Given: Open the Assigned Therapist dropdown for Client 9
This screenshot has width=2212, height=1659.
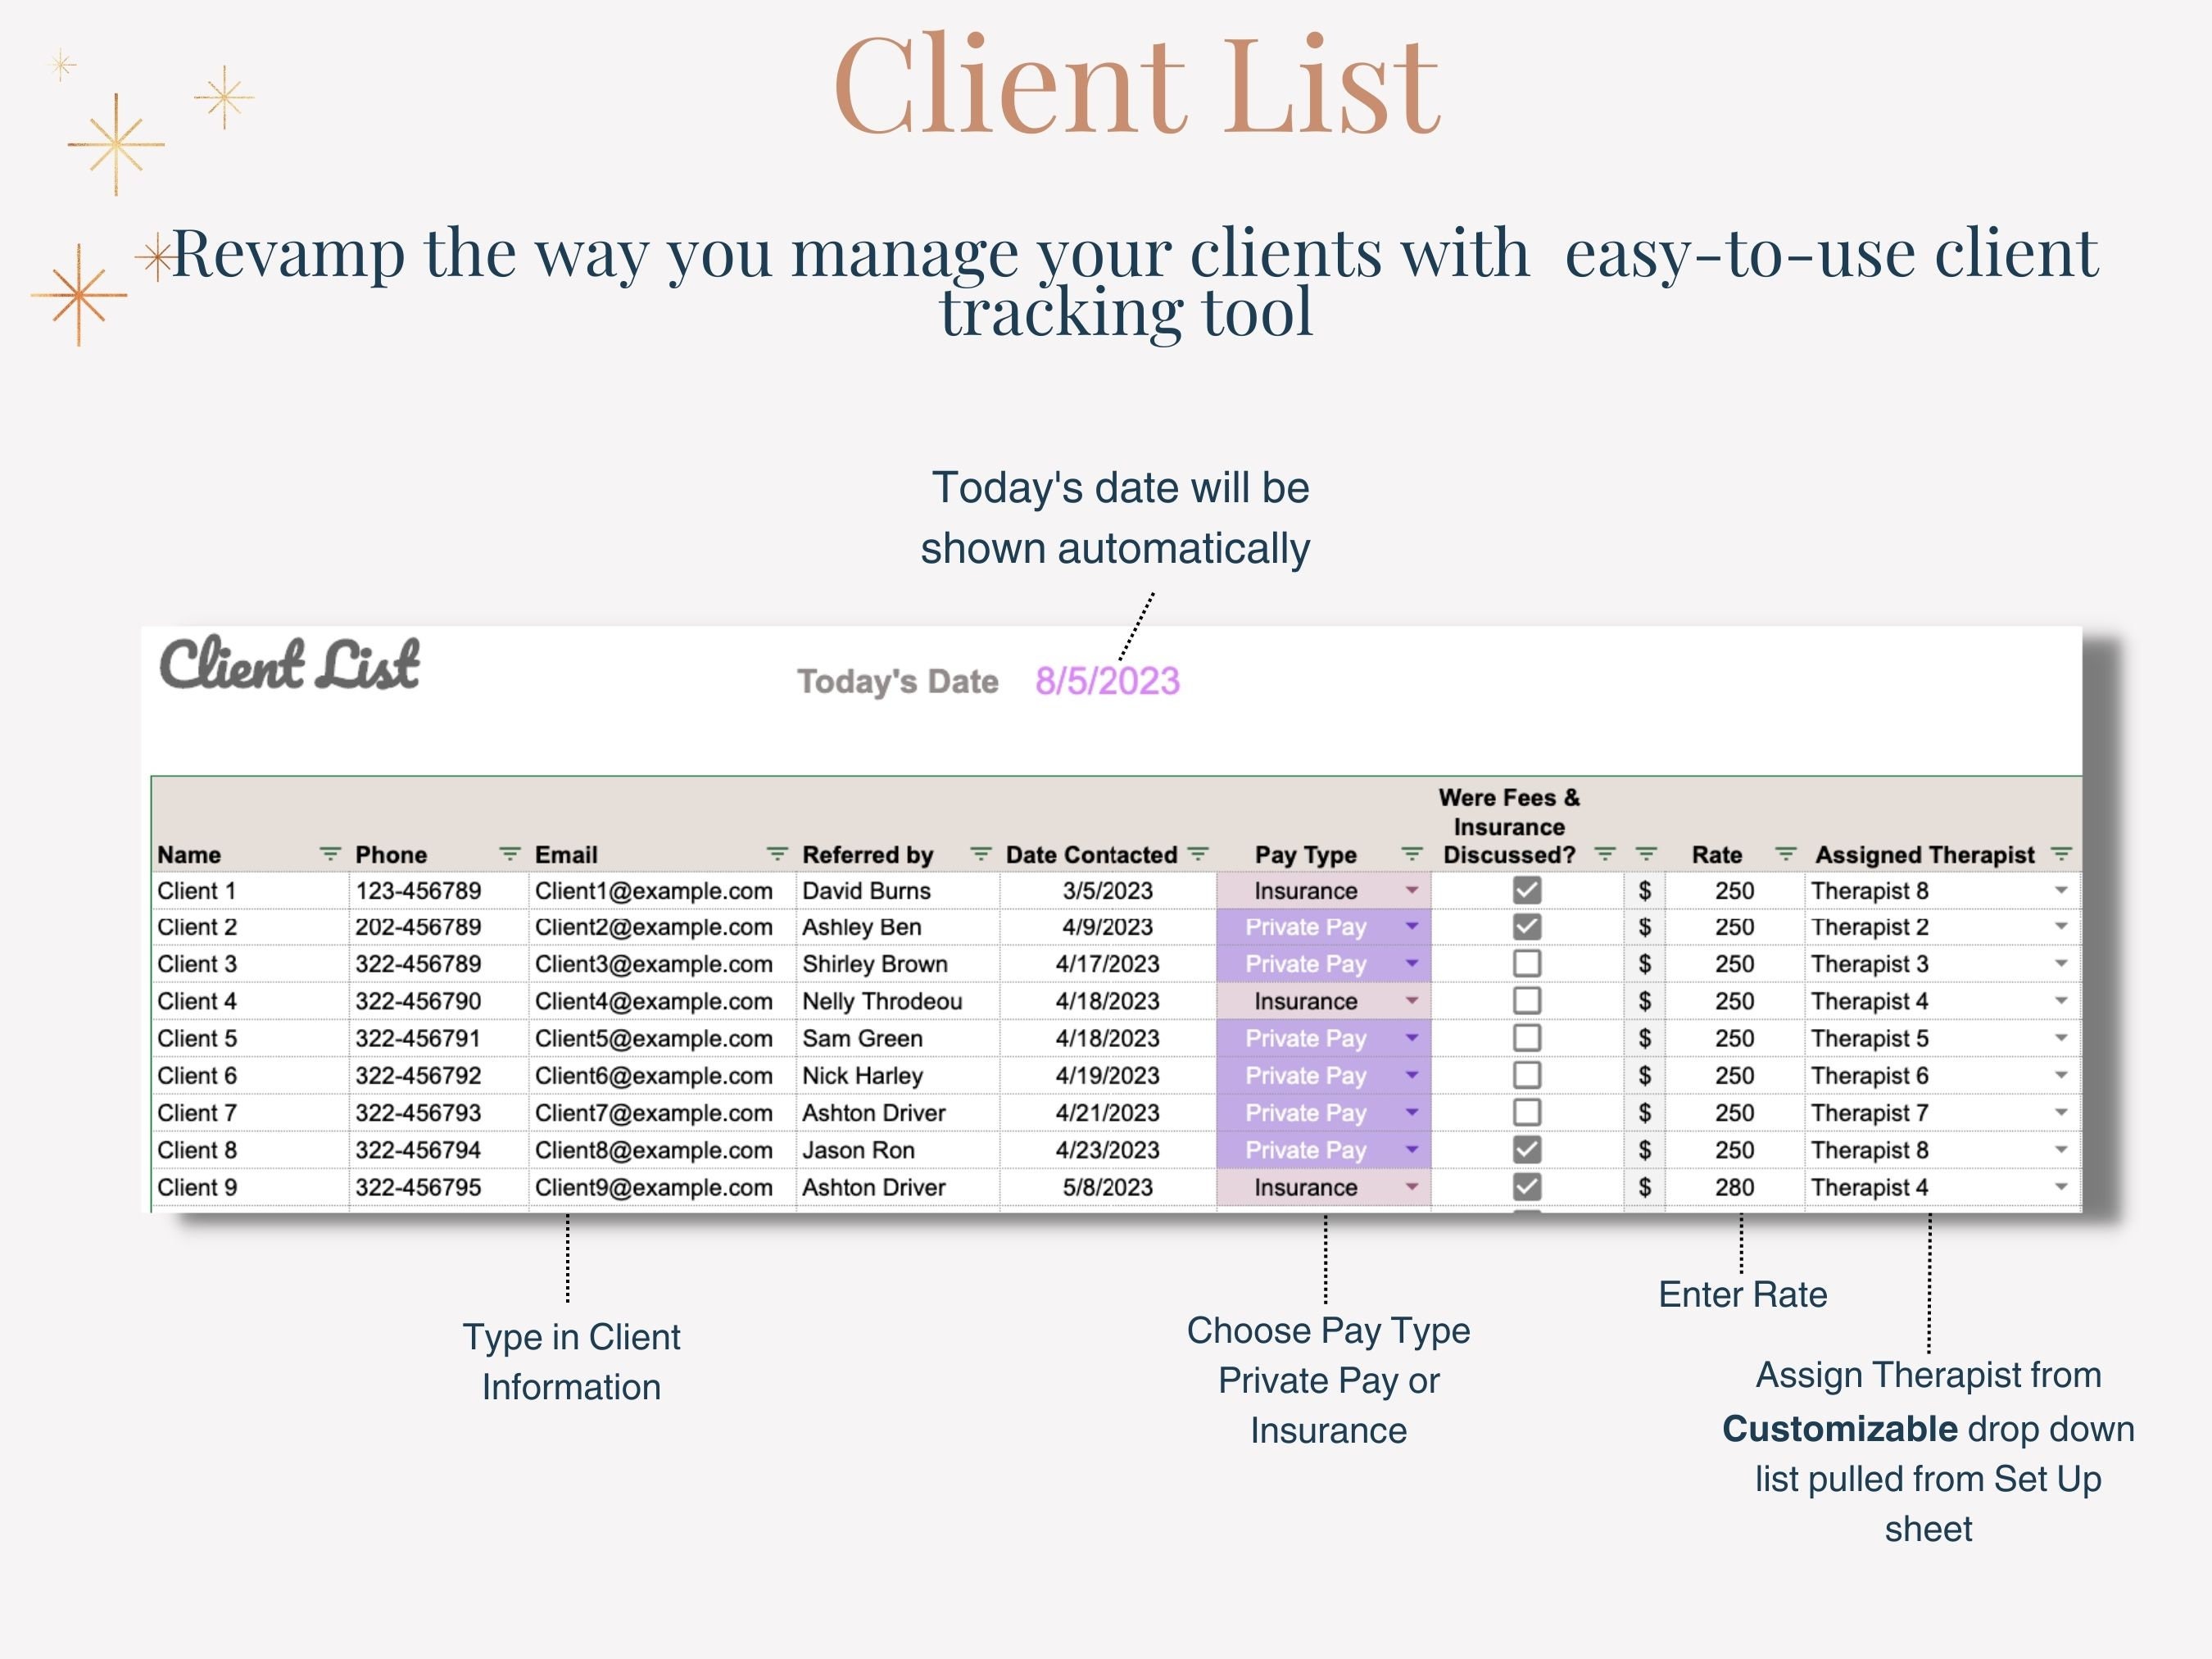Looking at the screenshot, I should [2063, 1187].
